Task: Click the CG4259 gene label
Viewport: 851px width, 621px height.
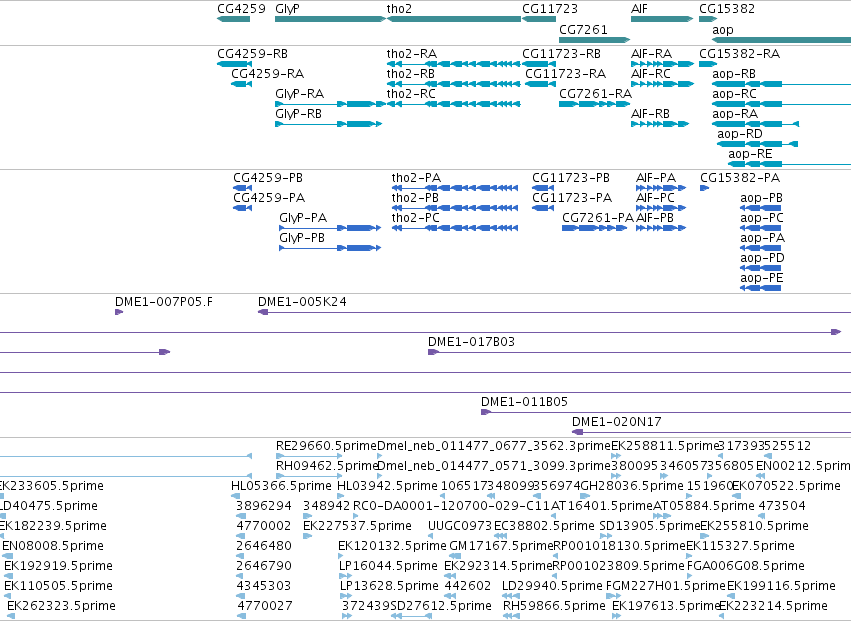Action: click(241, 9)
